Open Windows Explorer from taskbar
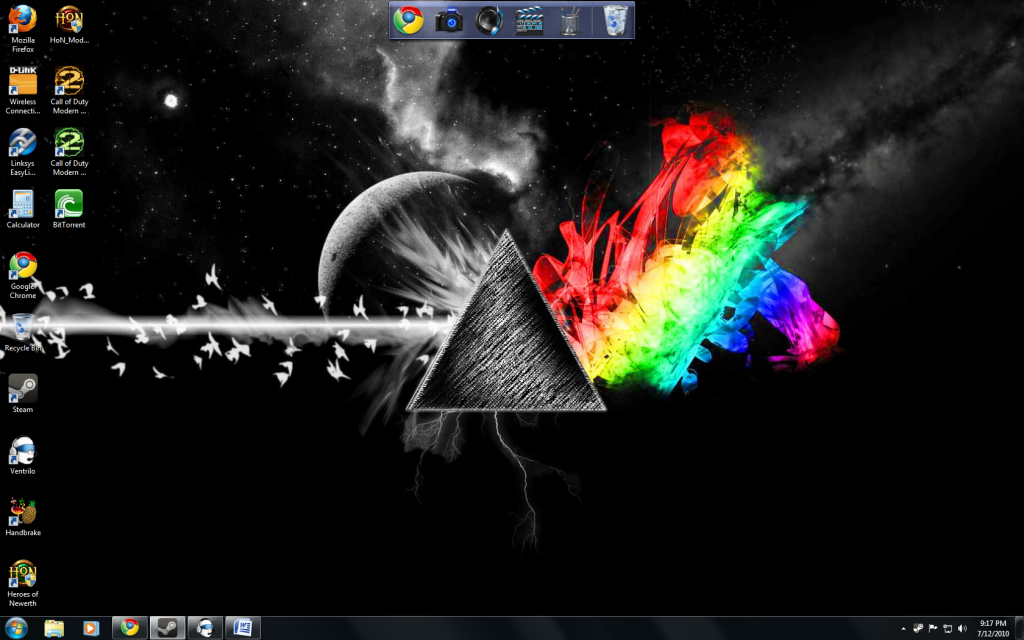This screenshot has width=1024, height=640. (x=54, y=628)
